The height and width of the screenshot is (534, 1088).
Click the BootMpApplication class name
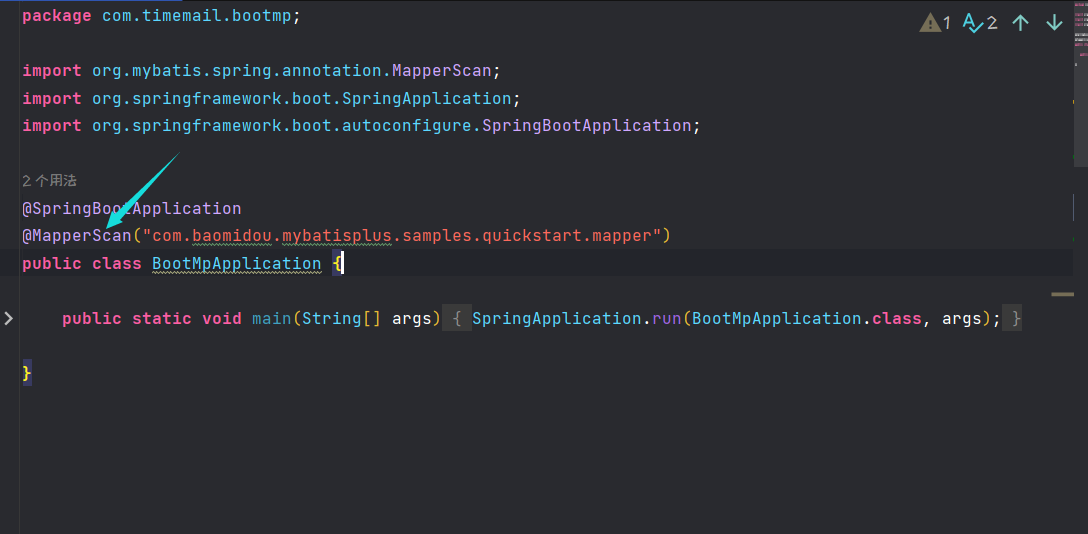pyautogui.click(x=237, y=264)
